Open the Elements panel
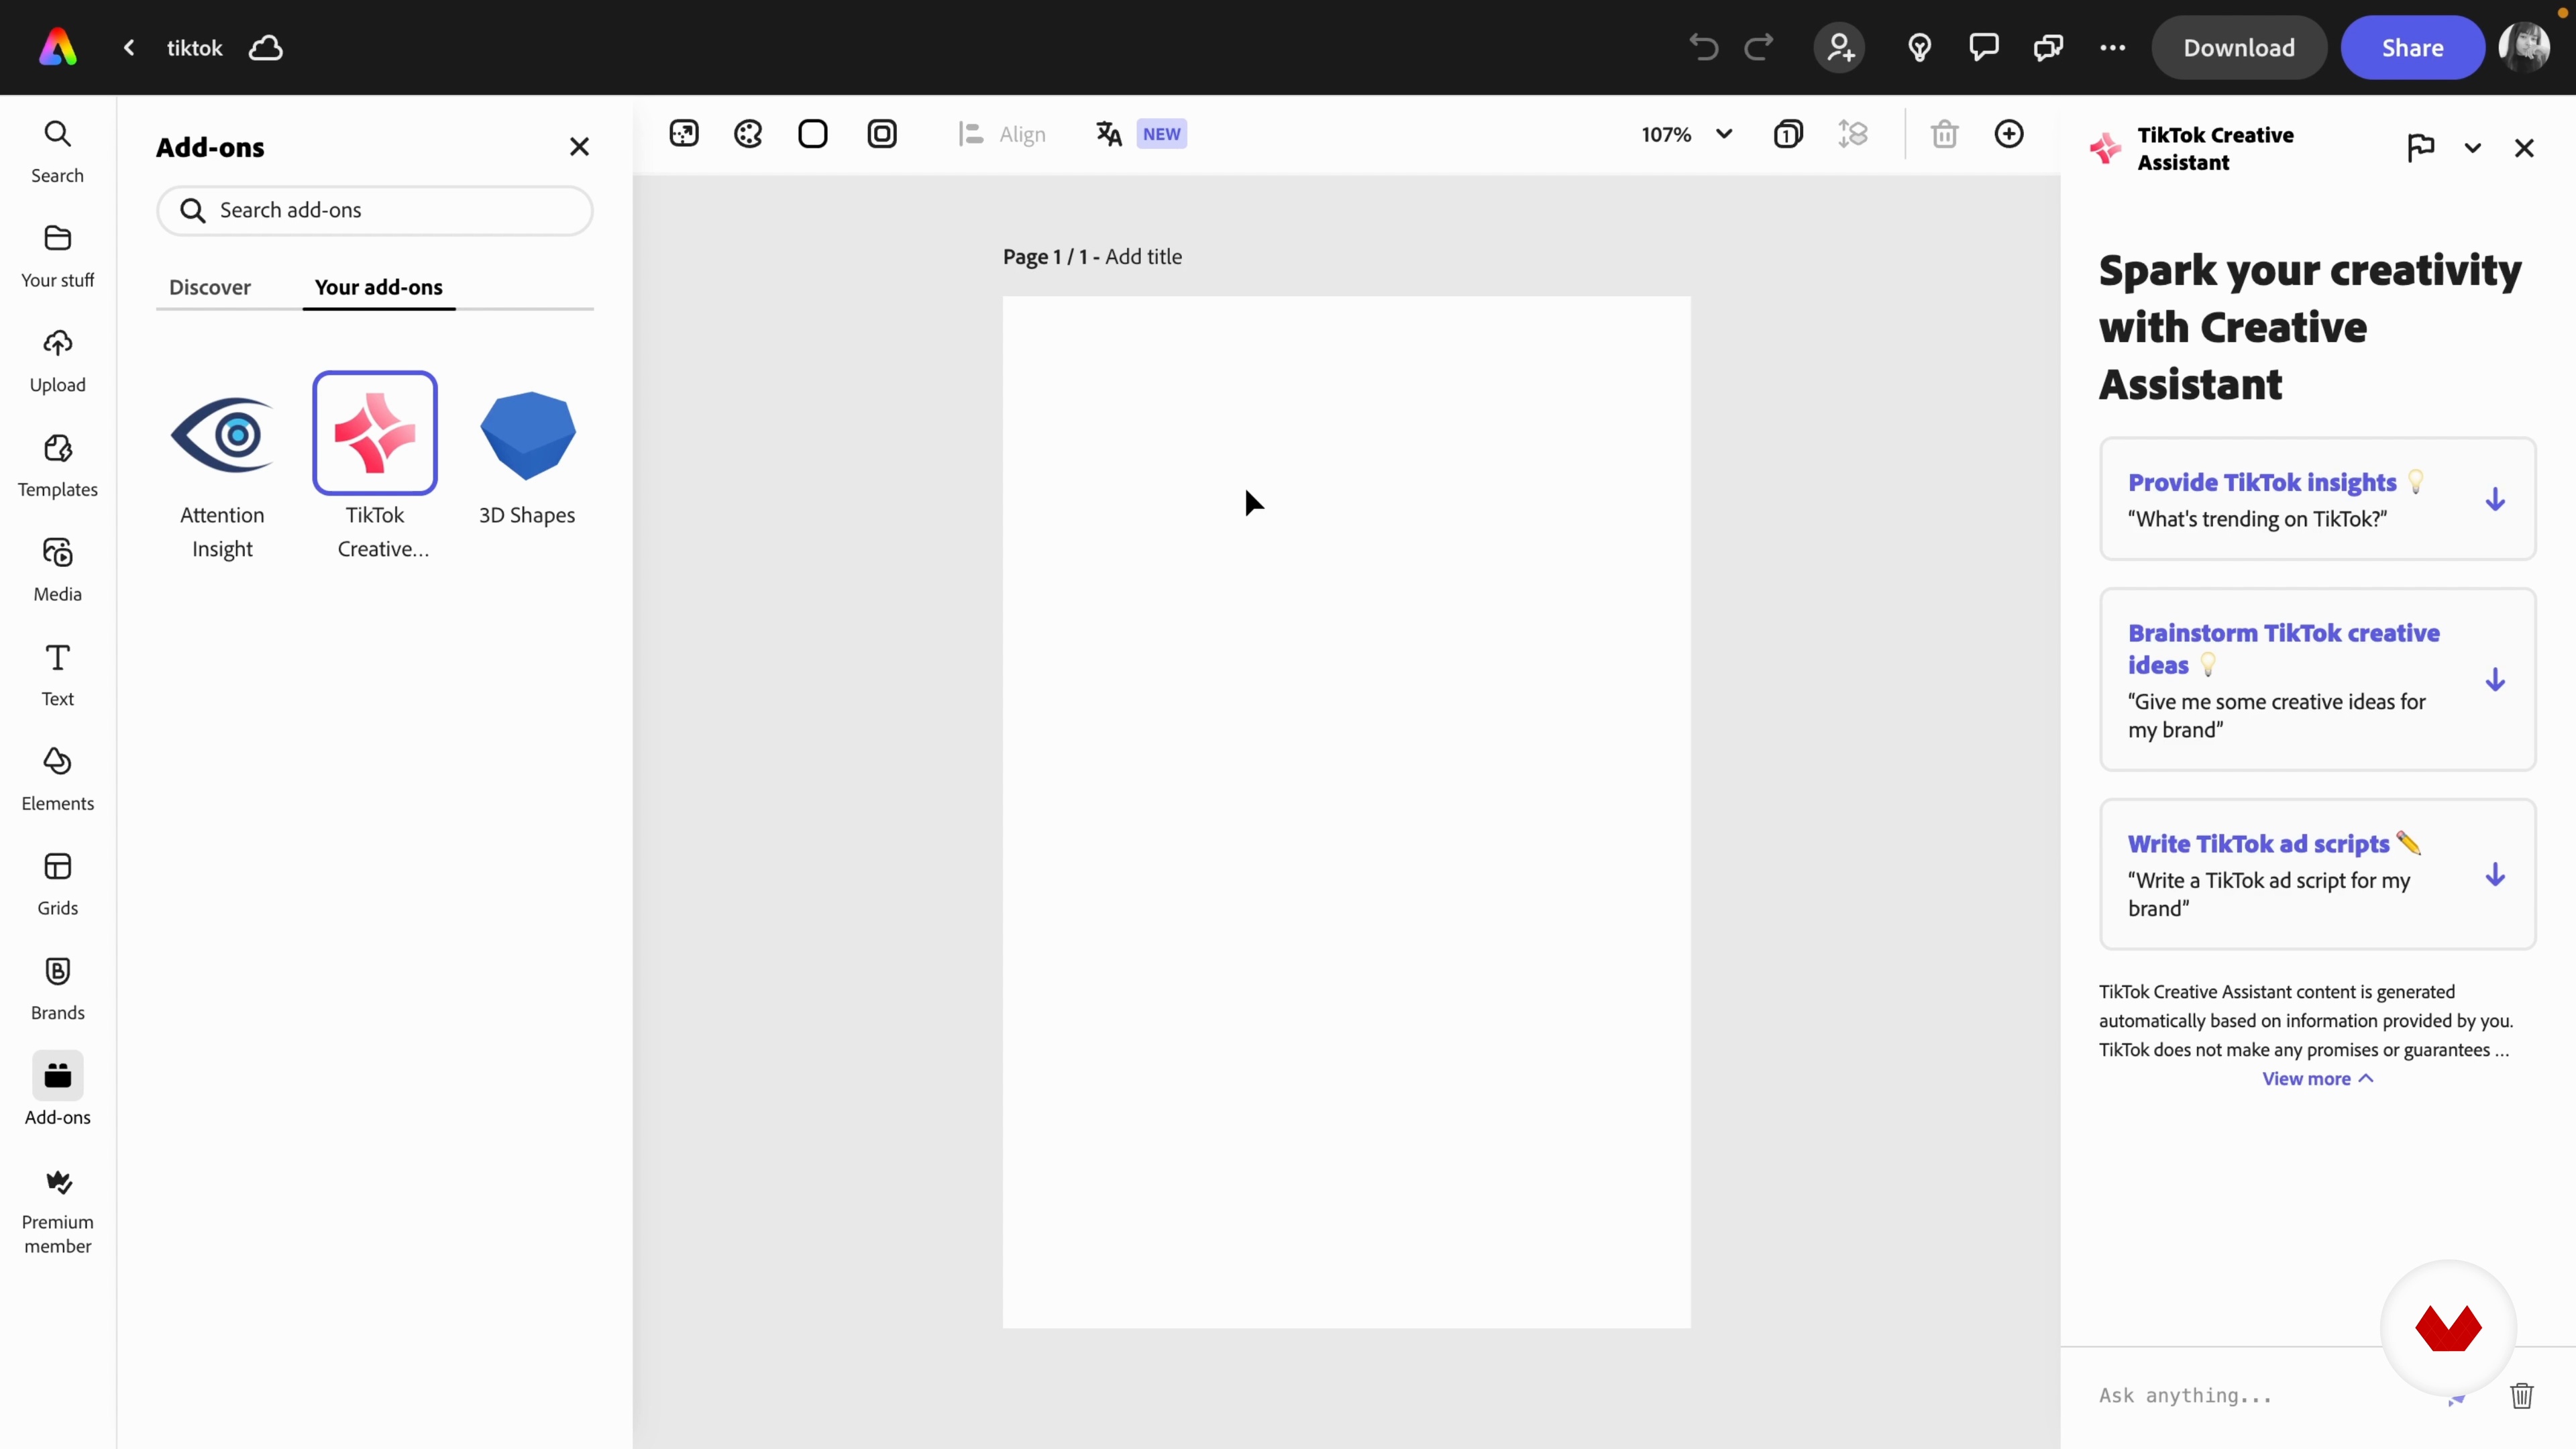This screenshot has height=1449, width=2576. click(58, 780)
